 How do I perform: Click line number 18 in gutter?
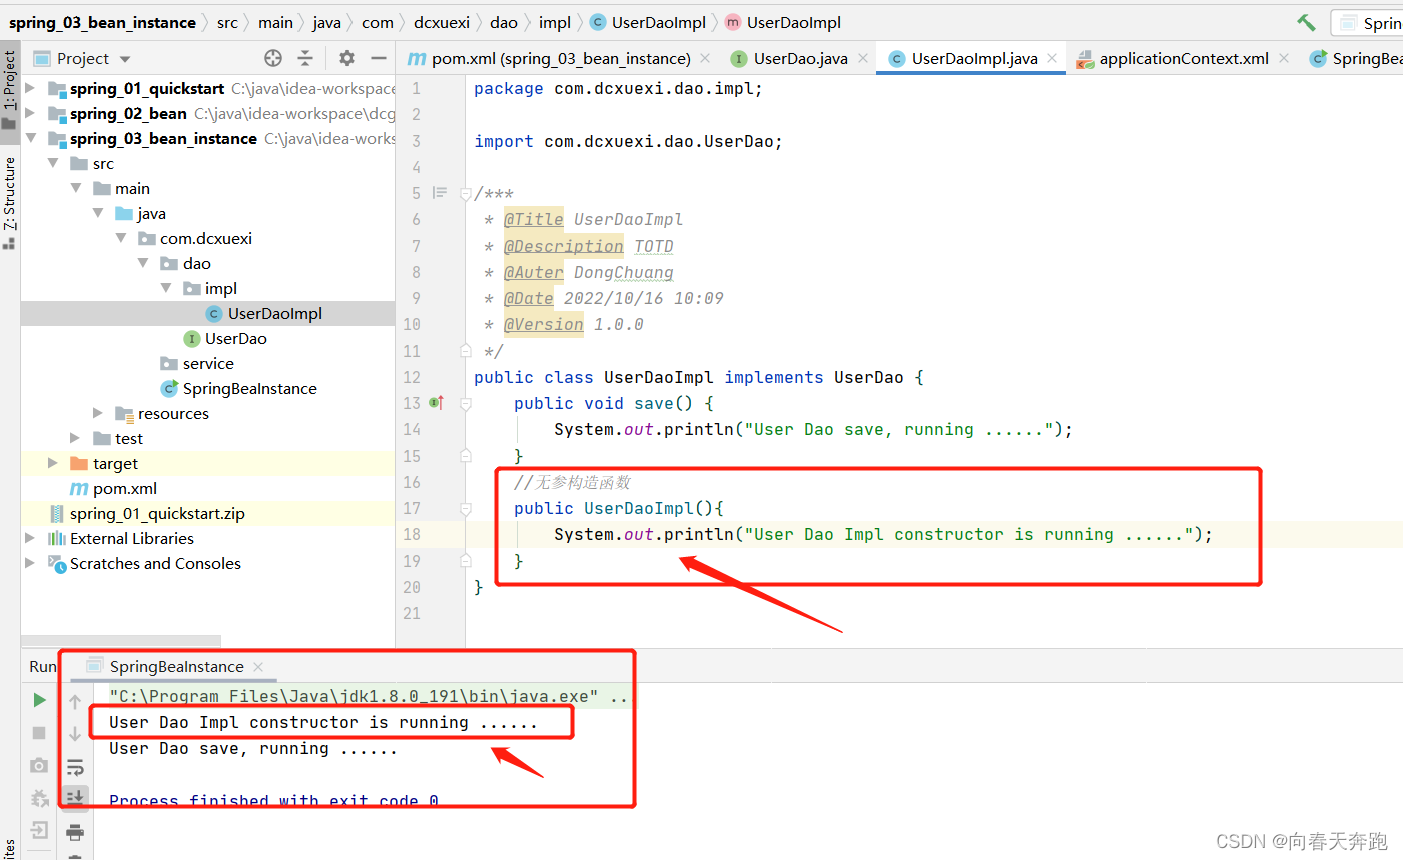click(x=412, y=534)
